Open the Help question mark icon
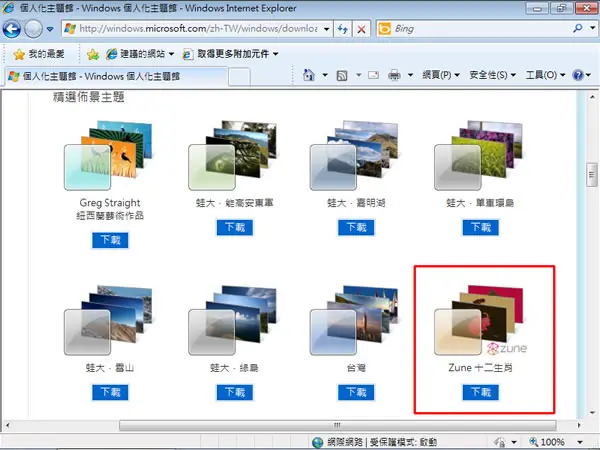Image resolution: width=600 pixels, height=450 pixels. (x=578, y=75)
